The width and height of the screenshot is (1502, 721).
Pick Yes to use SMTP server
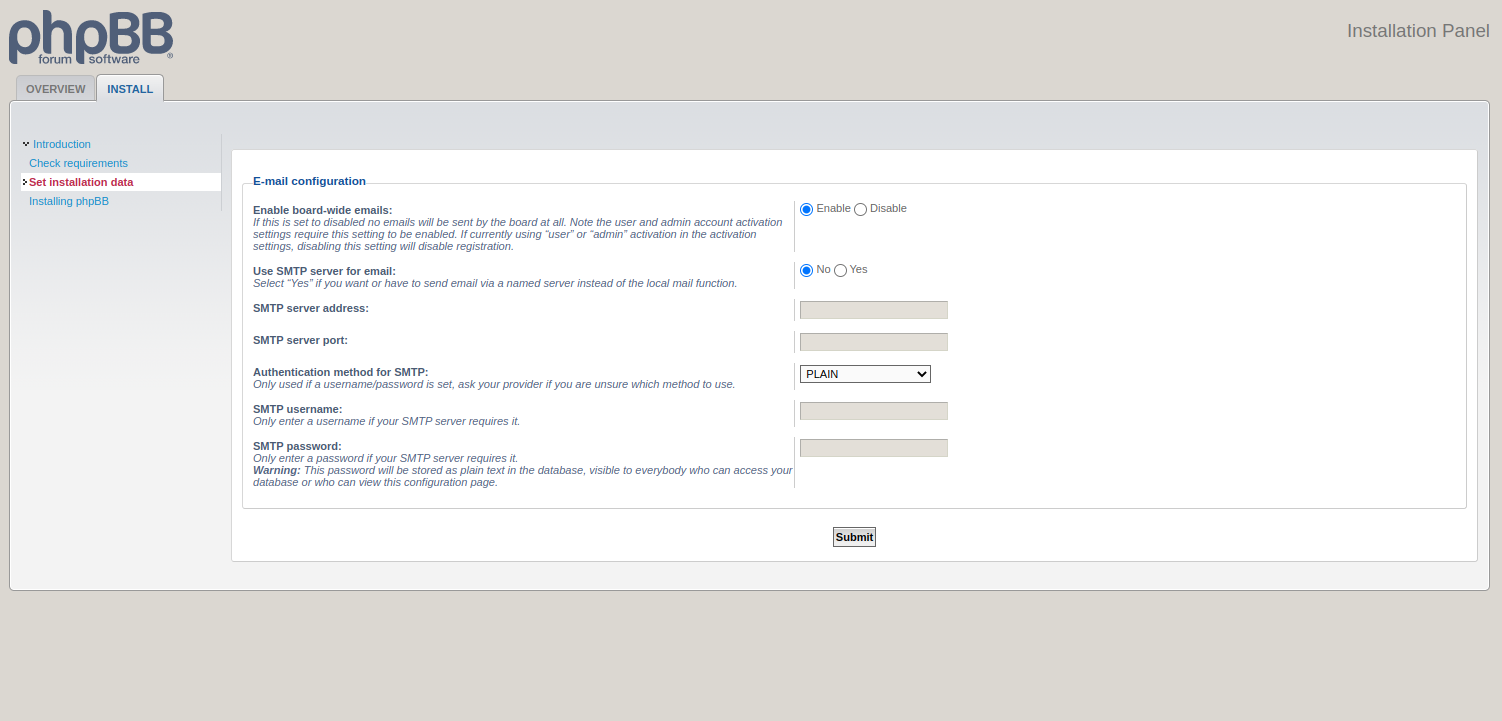click(840, 270)
